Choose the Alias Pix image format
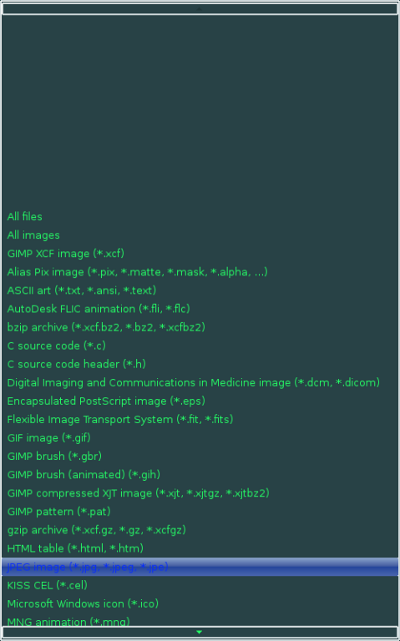Image resolution: width=400 pixels, height=641 pixels. [x=200, y=272]
